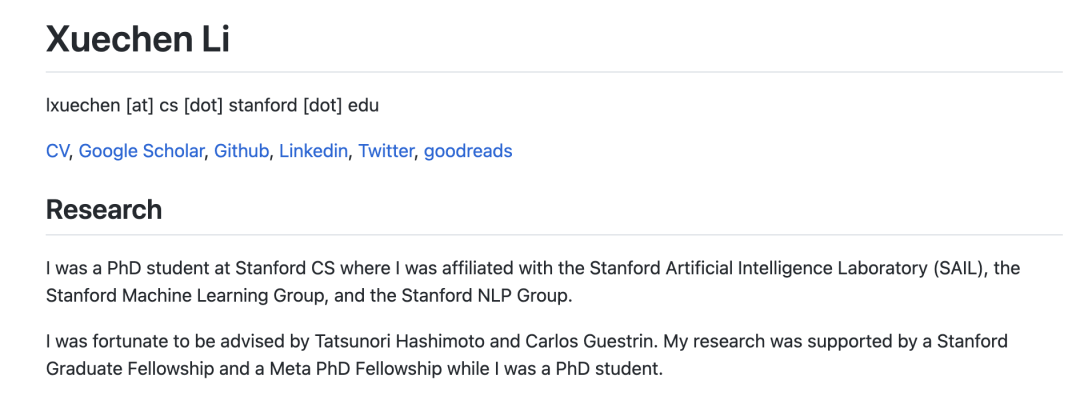Click the 'Xuechen Li' page title
The height and width of the screenshot is (400, 1080).
click(x=139, y=39)
